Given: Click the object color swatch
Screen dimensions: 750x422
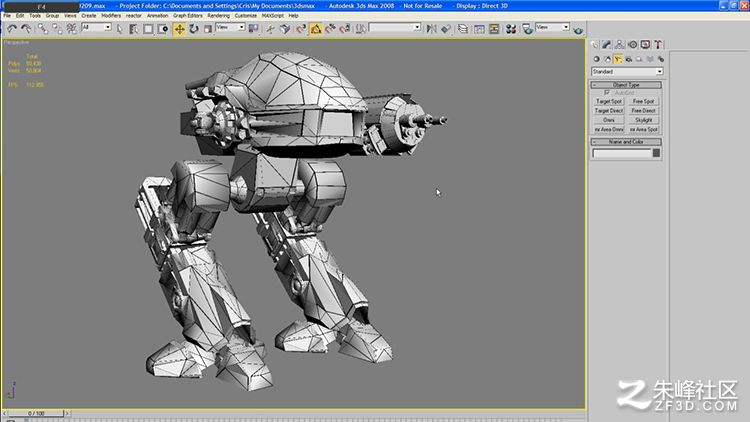Looking at the screenshot, I should pos(656,153).
